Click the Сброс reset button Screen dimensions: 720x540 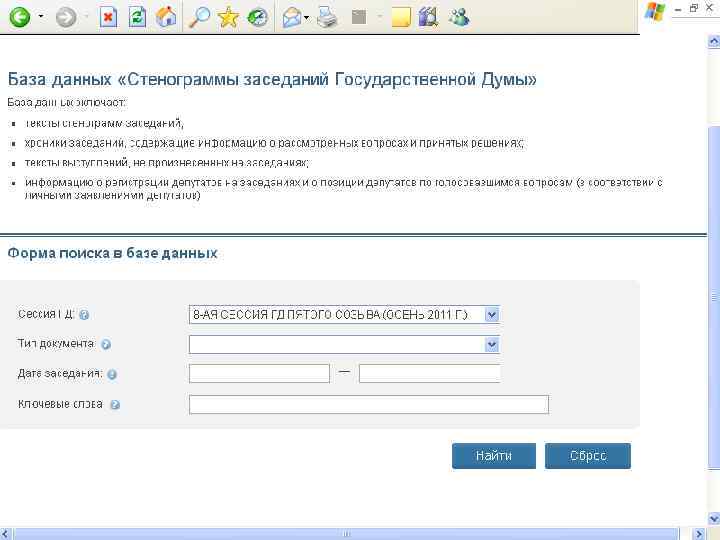588,456
